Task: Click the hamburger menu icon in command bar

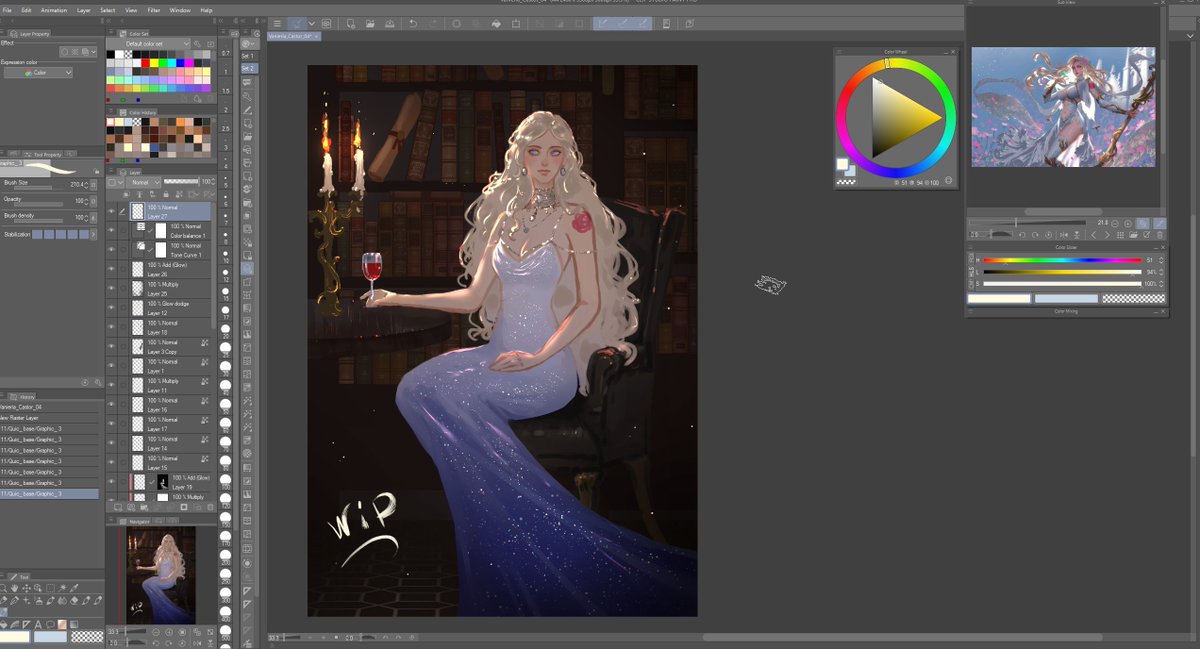Action: pos(277,23)
